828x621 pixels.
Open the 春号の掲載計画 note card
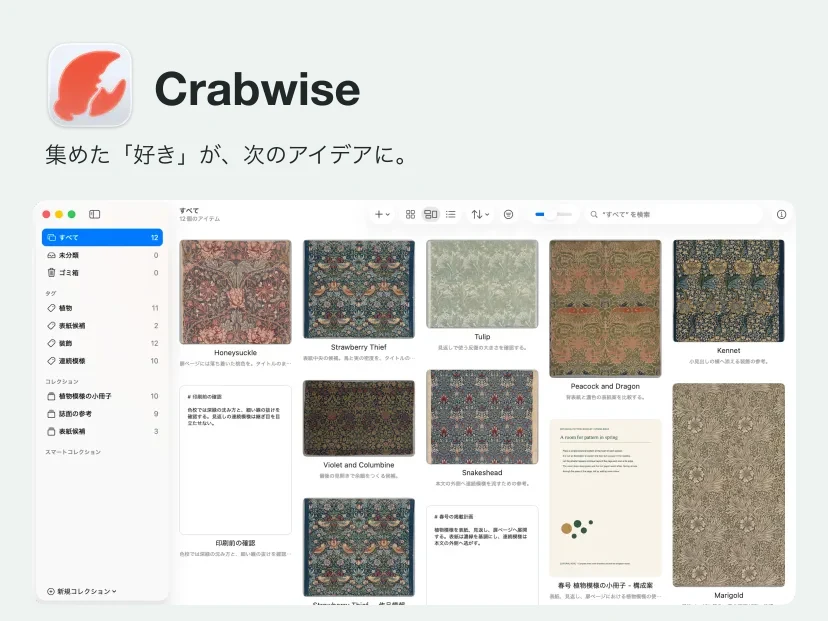(482, 554)
